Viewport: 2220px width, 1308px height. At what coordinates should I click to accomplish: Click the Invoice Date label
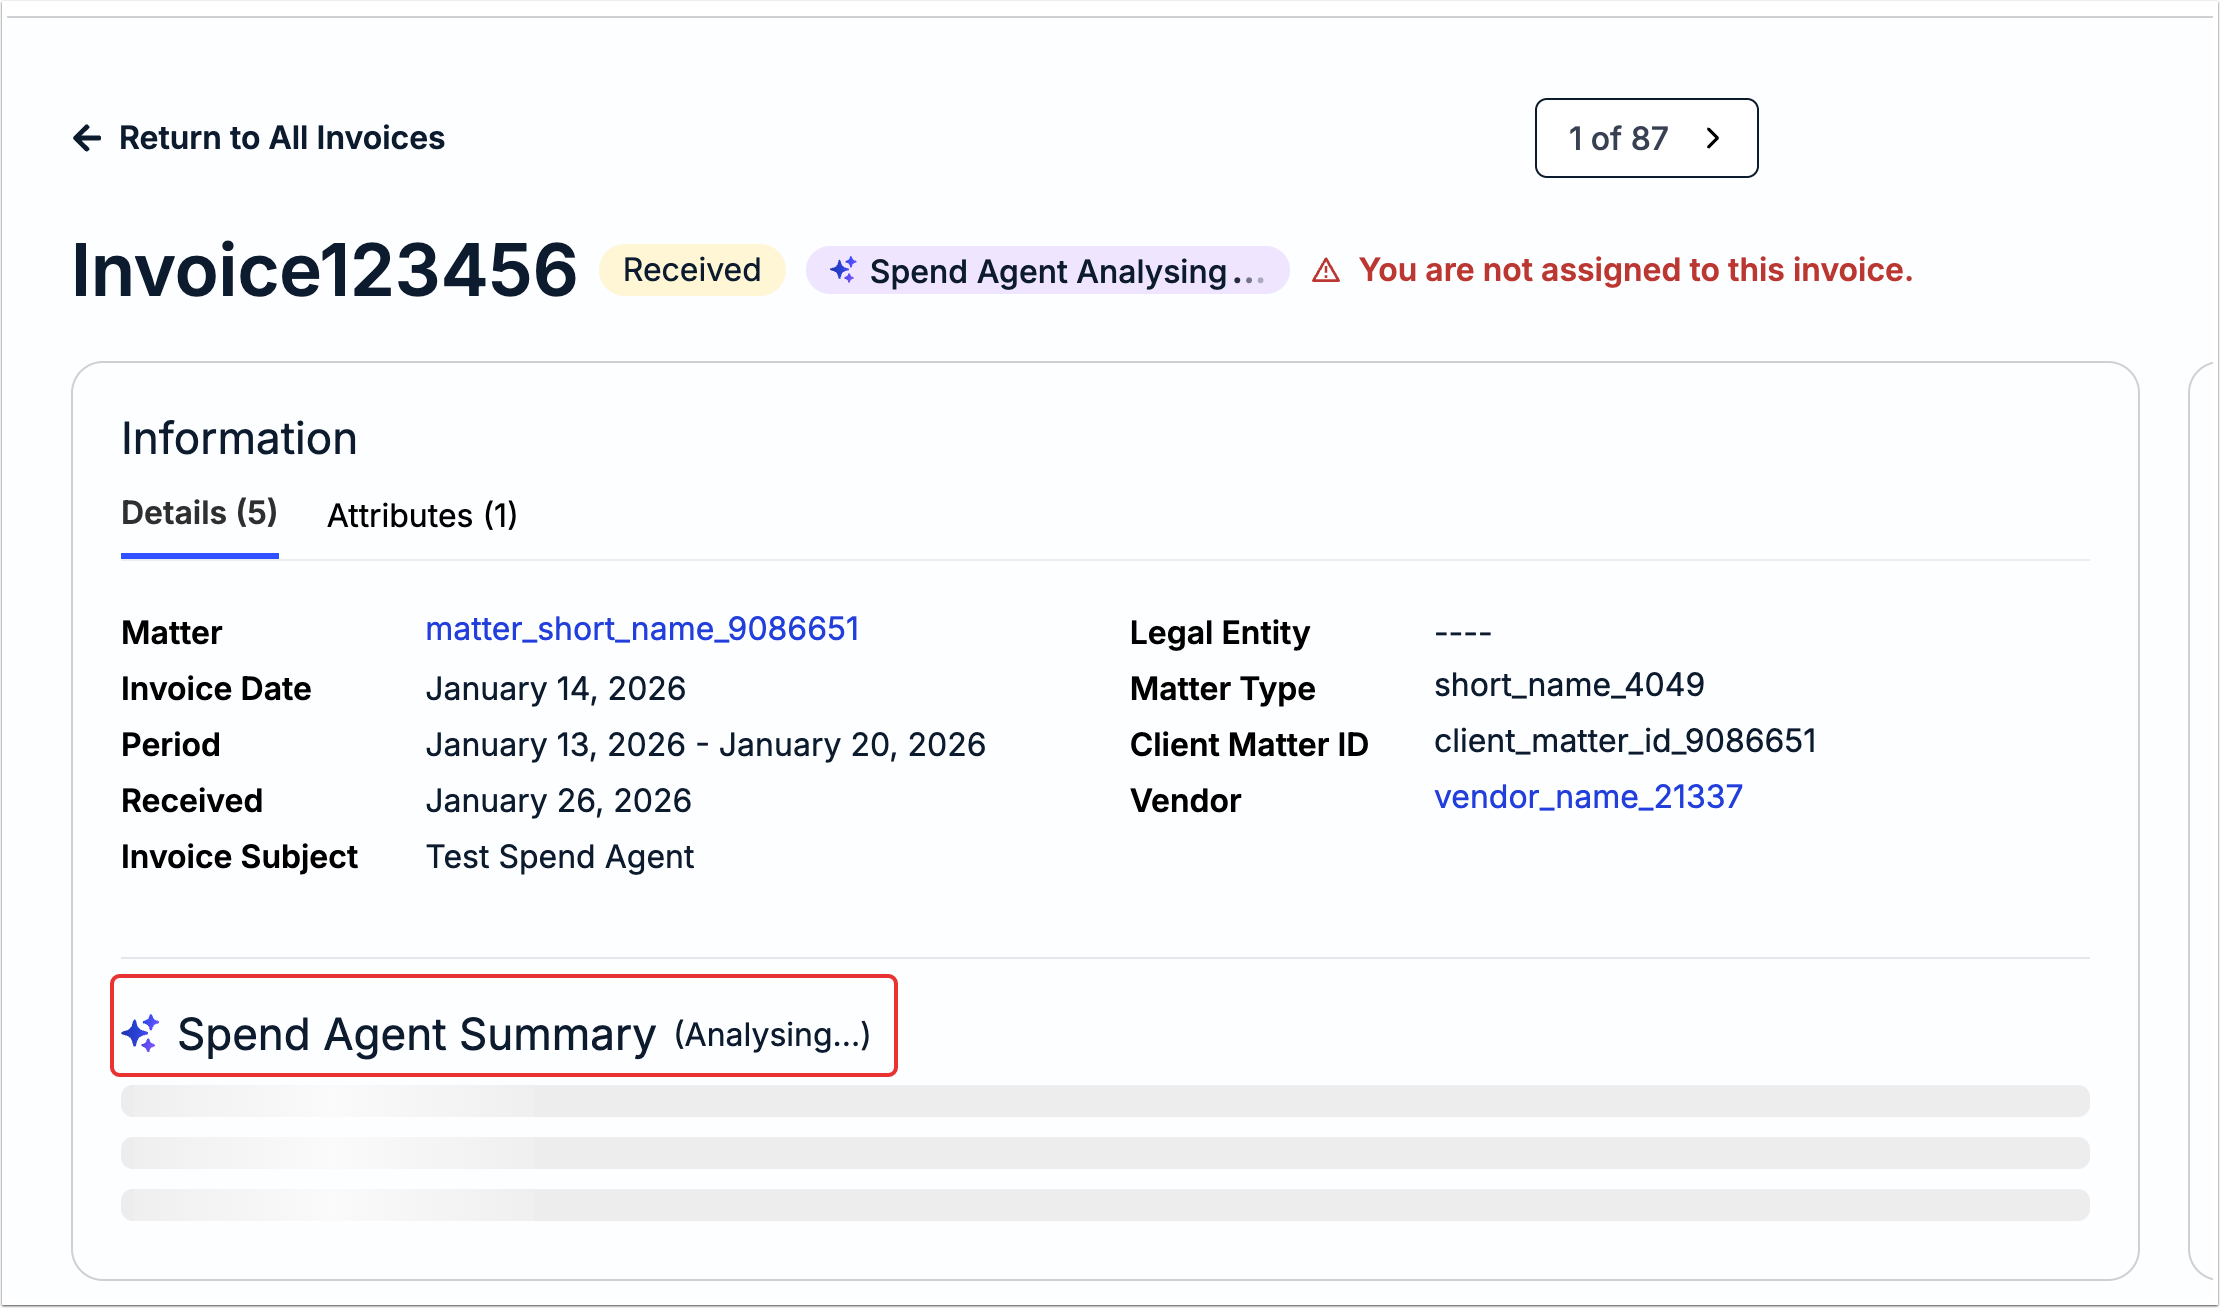coord(216,689)
